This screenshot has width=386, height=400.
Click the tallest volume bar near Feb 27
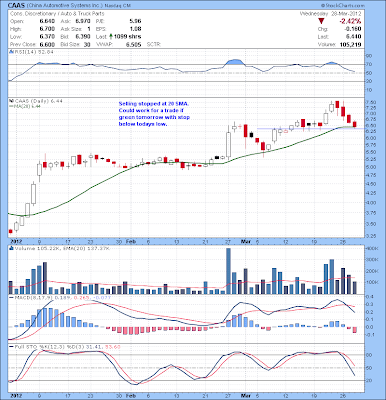228,271
